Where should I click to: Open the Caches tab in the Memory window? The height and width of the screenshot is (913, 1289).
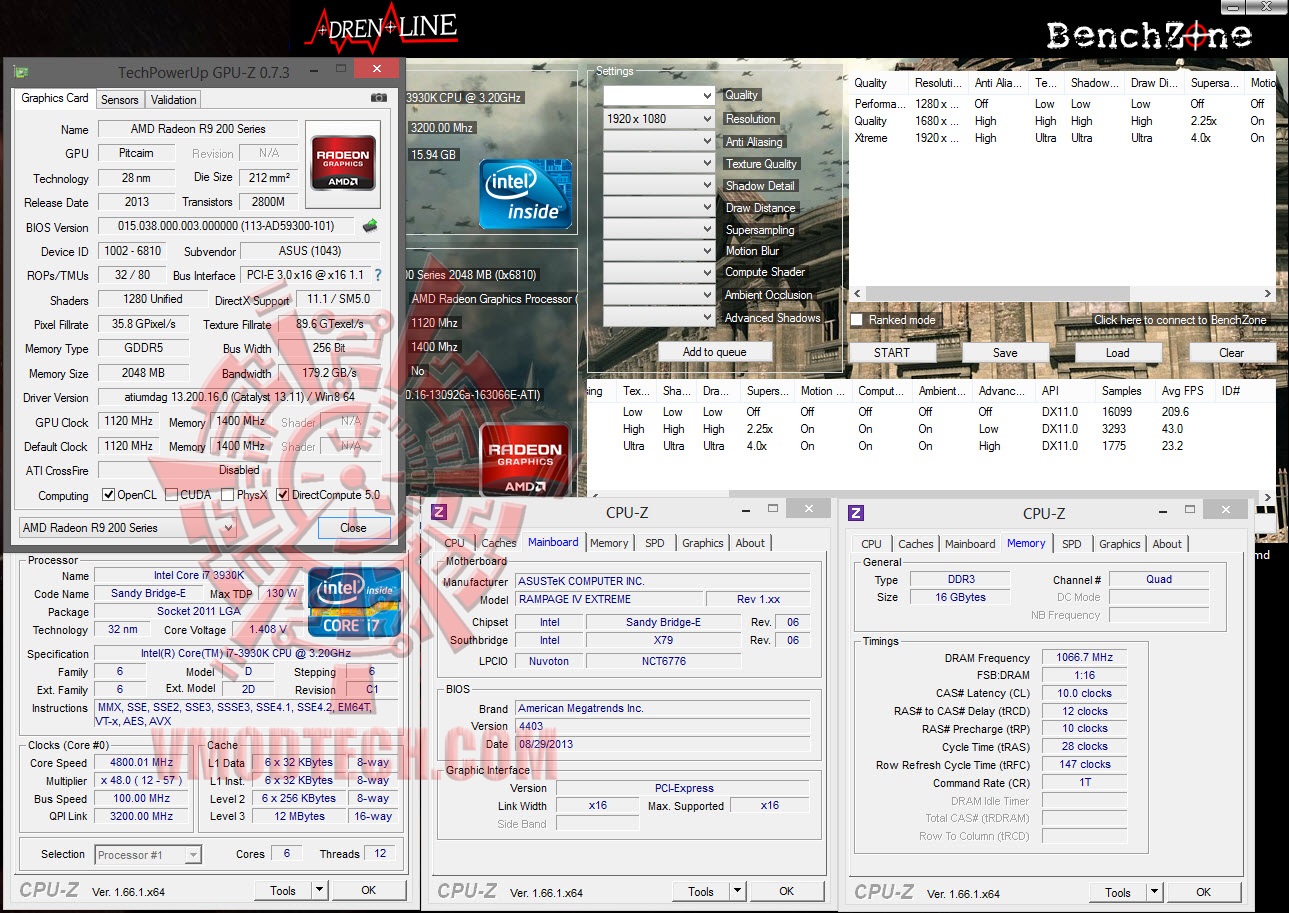915,544
